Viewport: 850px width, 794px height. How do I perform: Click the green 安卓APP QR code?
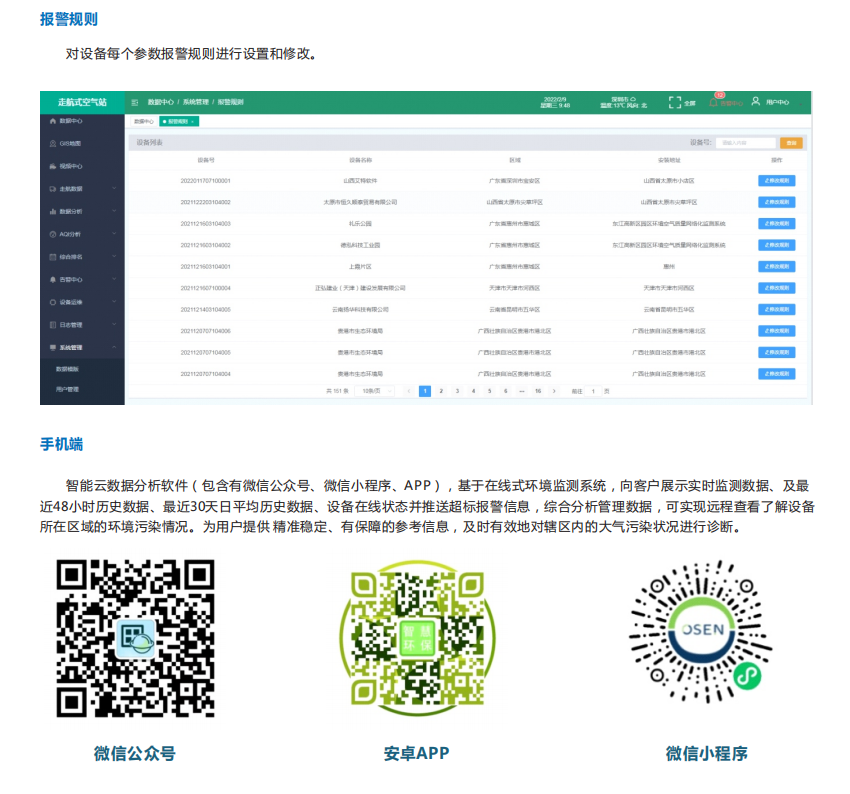417,638
